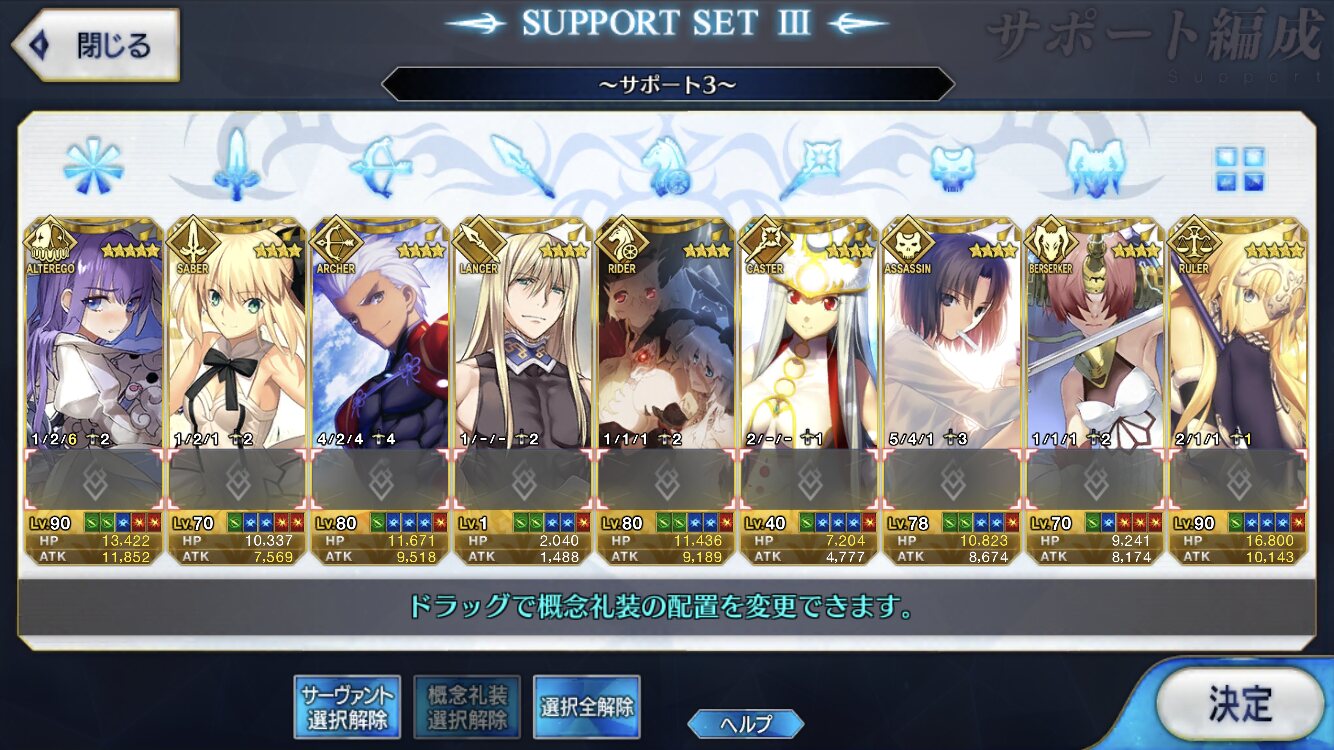Click empty craft essence slot under Caster card

pos(810,481)
